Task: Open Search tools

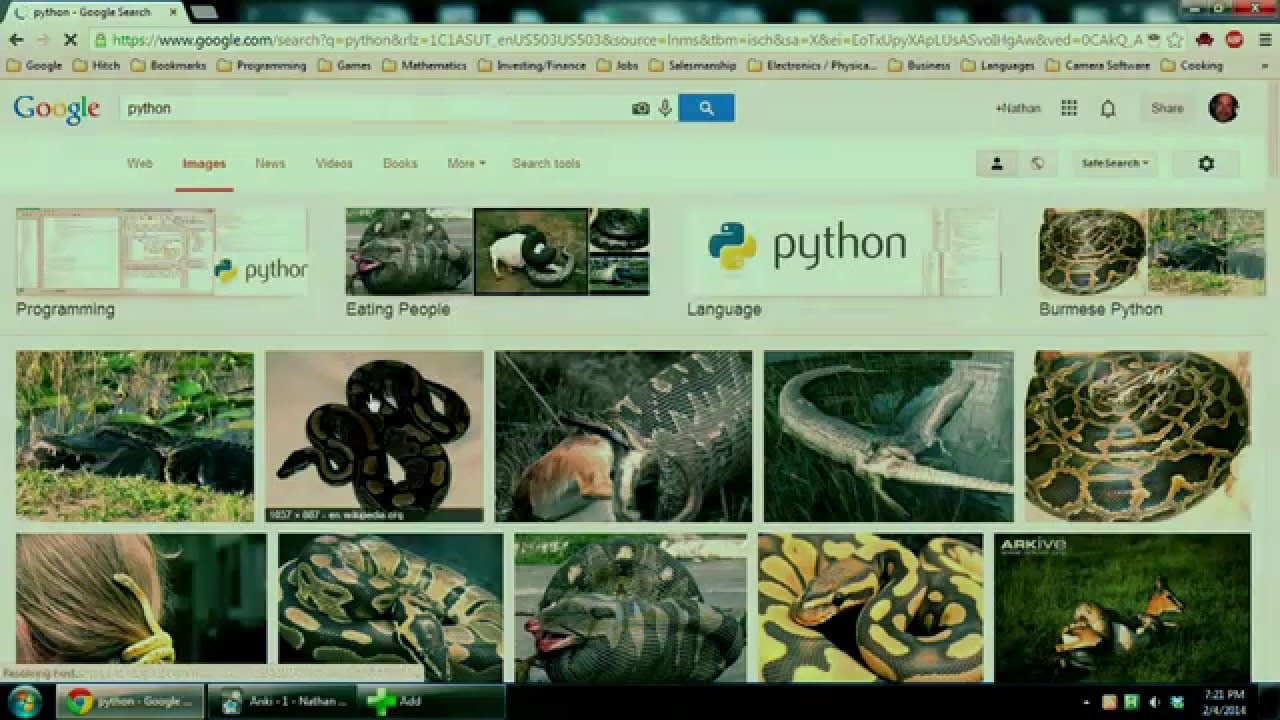Action: pos(546,163)
